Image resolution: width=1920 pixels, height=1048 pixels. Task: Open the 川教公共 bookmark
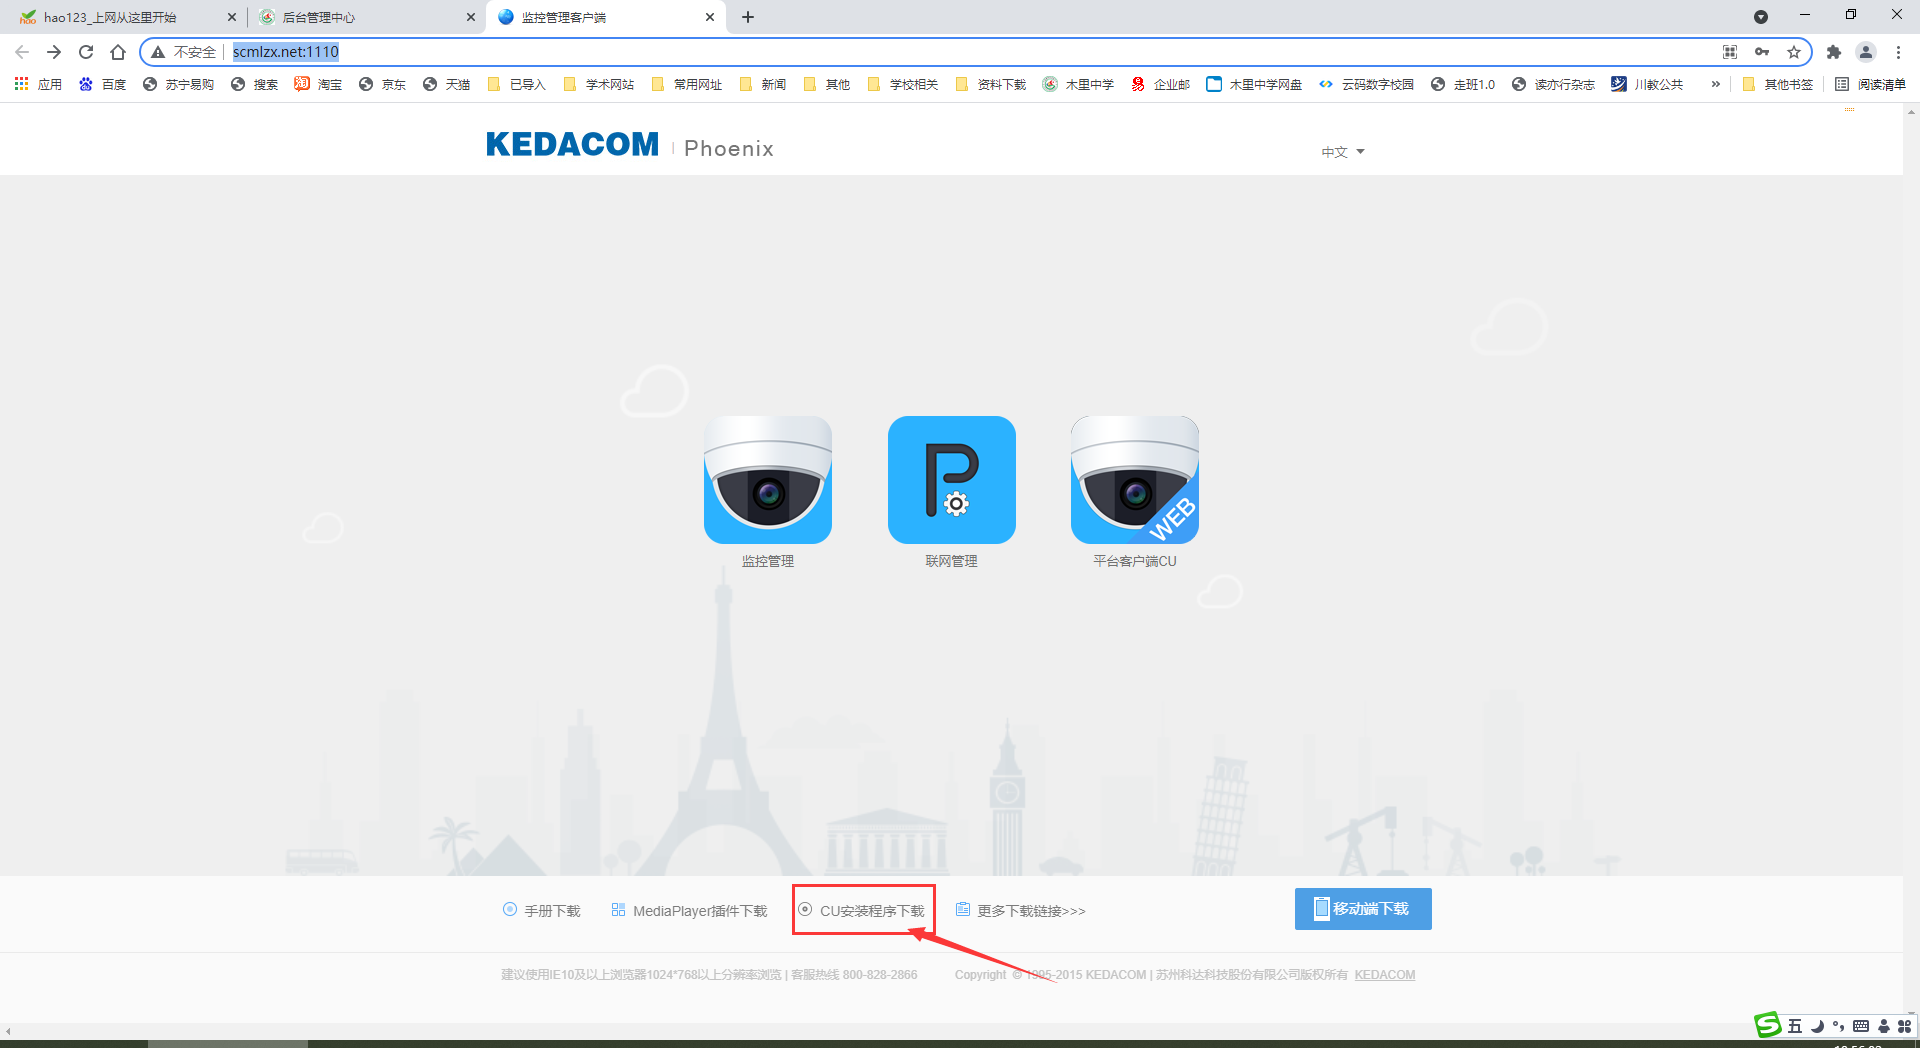[1647, 84]
